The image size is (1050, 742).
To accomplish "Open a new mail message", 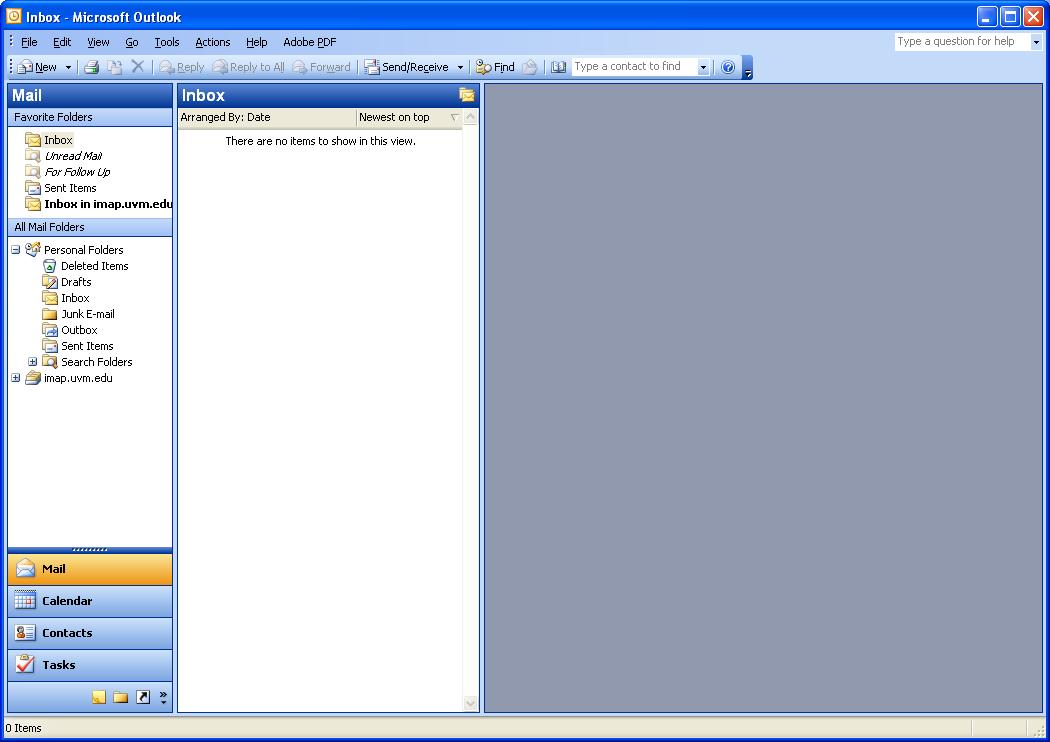I will (x=40, y=66).
